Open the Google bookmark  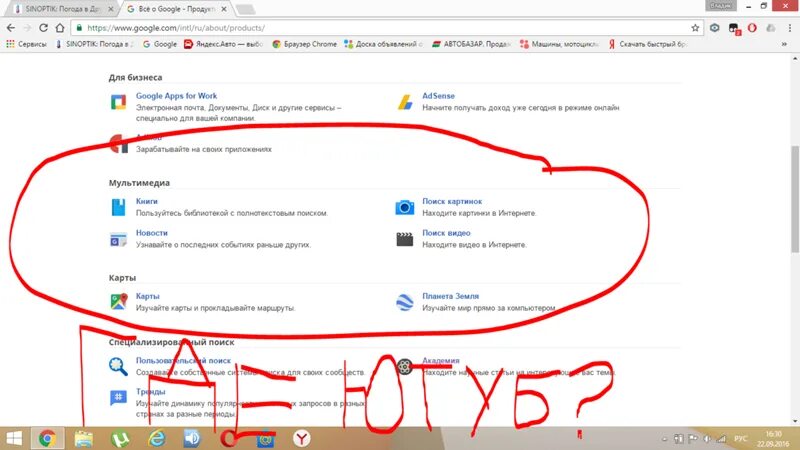coord(160,44)
